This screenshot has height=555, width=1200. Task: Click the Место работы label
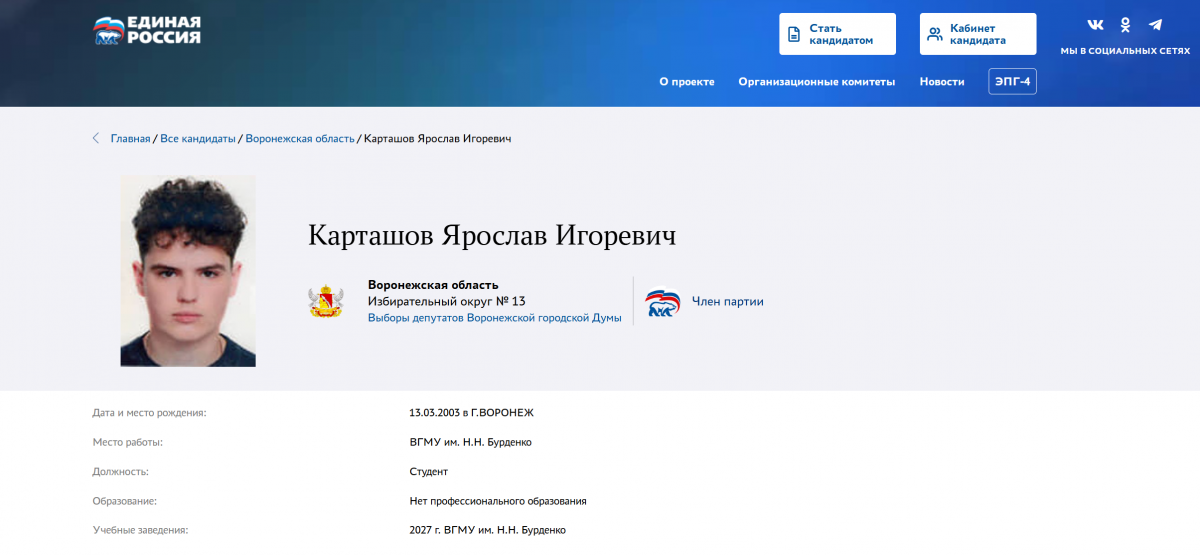pos(128,442)
